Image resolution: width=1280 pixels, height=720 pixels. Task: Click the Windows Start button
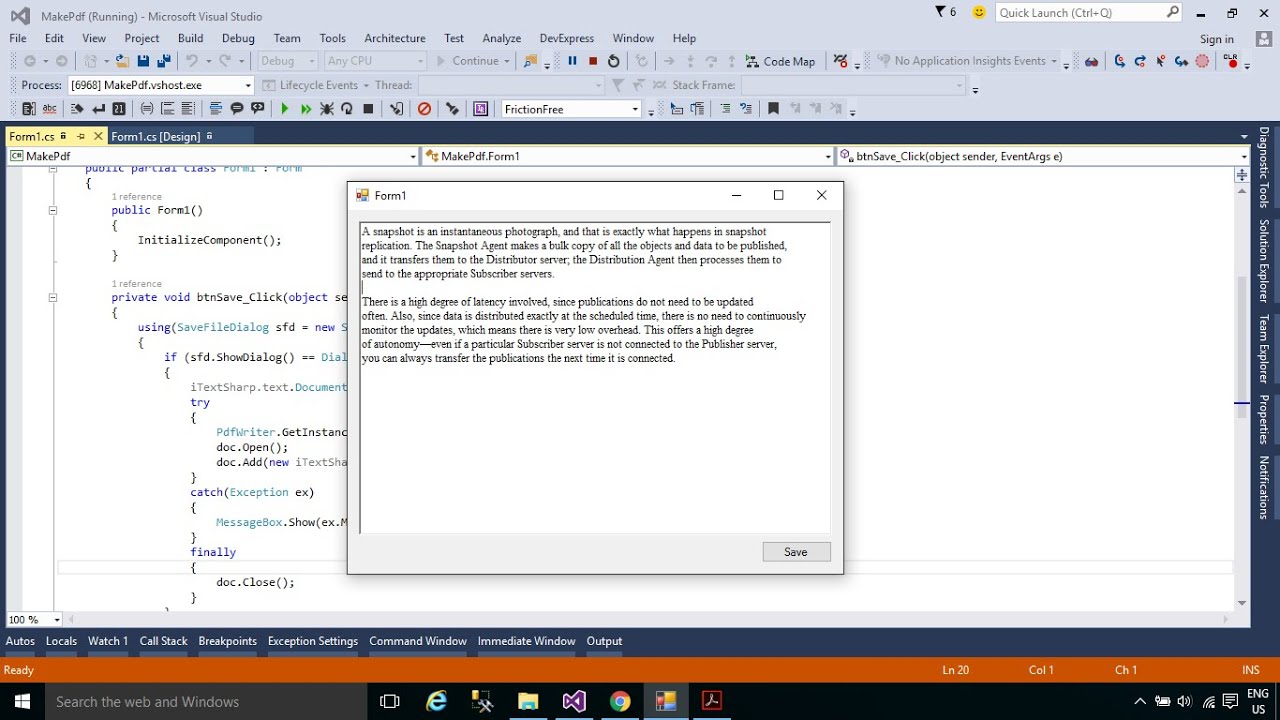(x=22, y=701)
